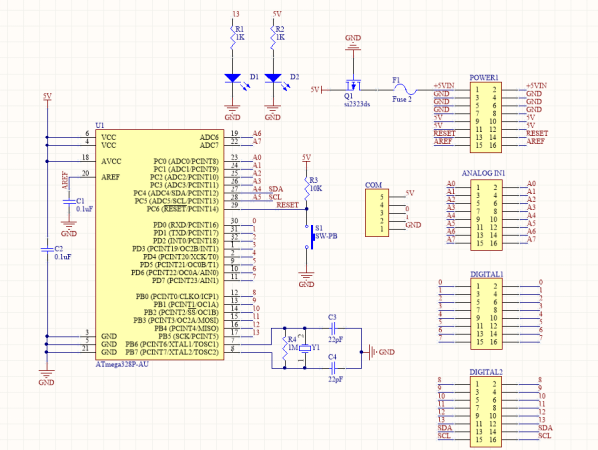Select the POWER1 header block
The width and height of the screenshot is (598, 450).
(x=485, y=117)
